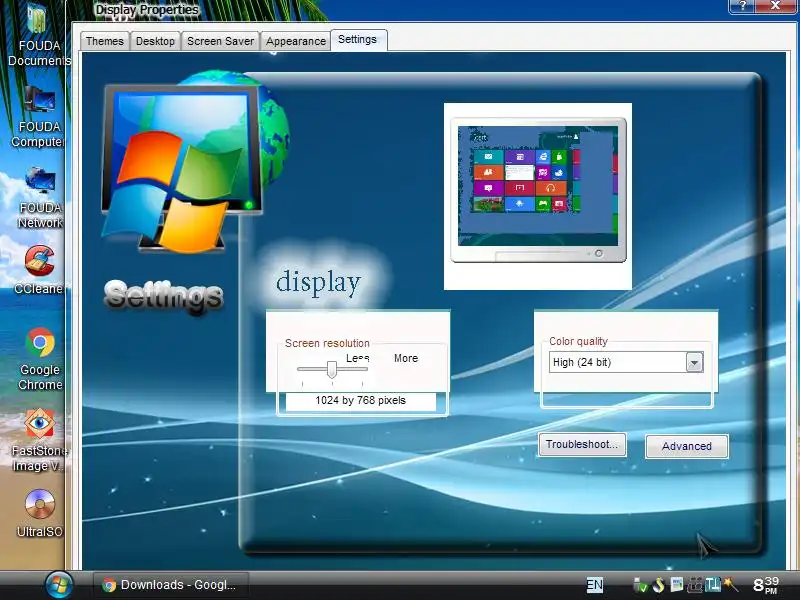Open FOUDA Documents desktop icon
Screen dimensions: 800x600
[38, 36]
